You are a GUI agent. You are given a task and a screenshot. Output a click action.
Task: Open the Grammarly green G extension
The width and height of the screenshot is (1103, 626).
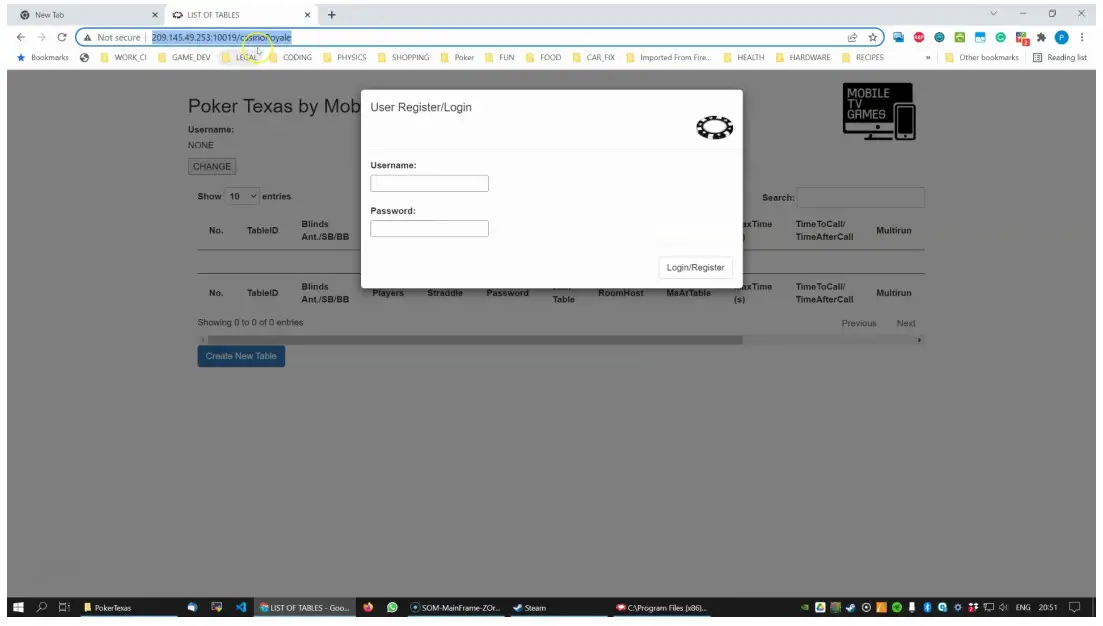tap(1000, 37)
